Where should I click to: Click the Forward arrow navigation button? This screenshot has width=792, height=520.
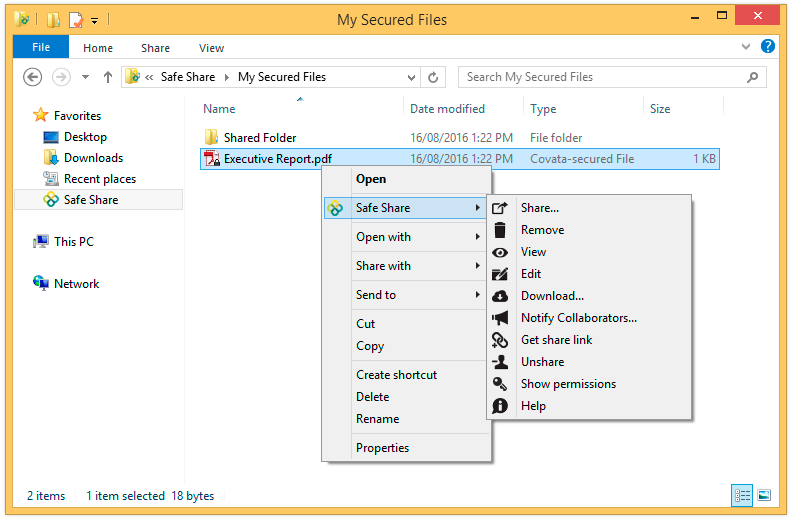(61, 77)
